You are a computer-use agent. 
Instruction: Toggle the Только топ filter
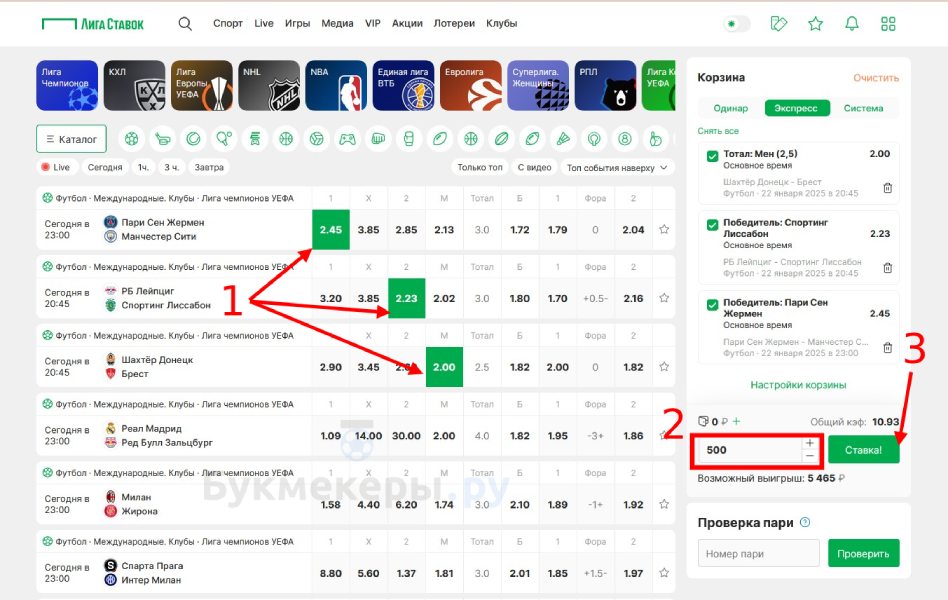click(x=480, y=168)
